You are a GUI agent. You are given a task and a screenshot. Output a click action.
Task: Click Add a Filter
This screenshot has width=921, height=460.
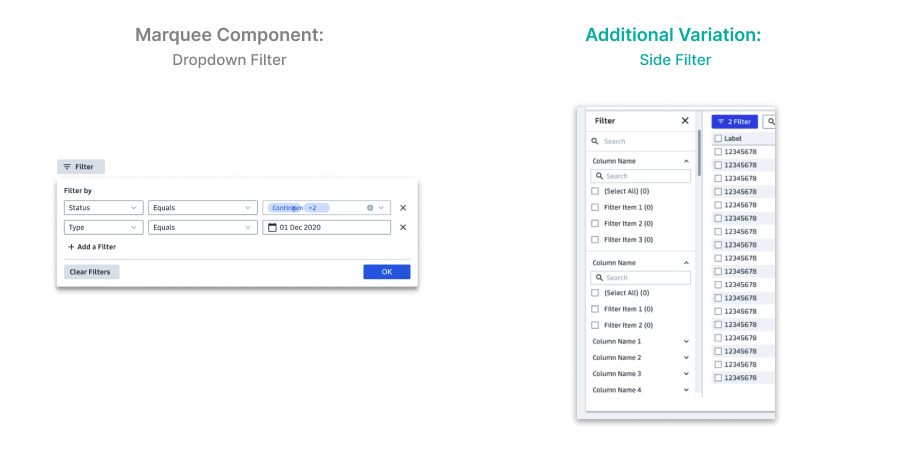[92, 247]
